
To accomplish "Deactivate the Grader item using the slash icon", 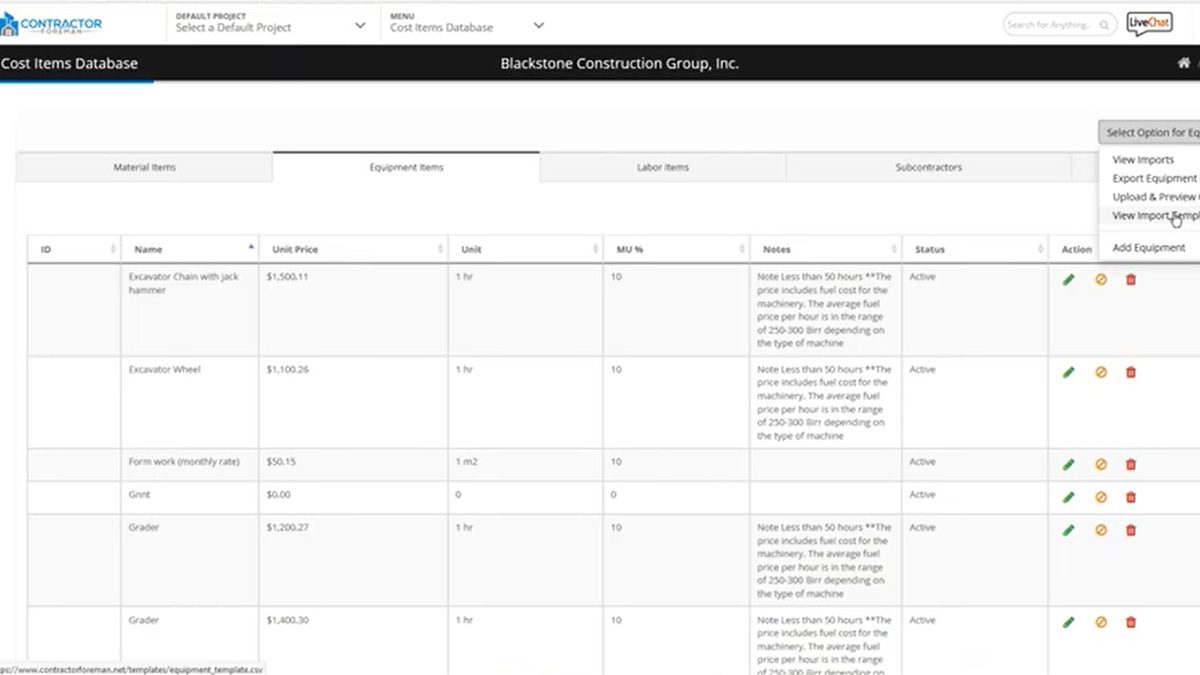I will tap(1100, 530).
